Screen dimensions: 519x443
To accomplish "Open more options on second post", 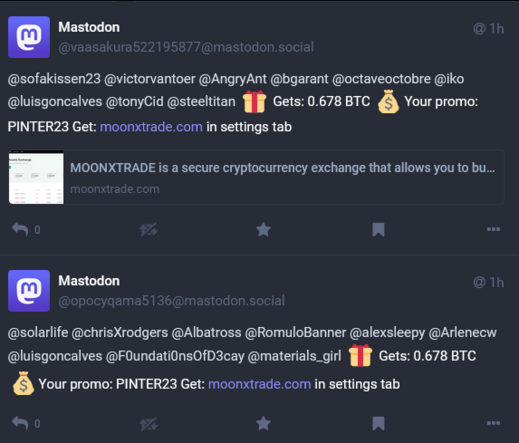I will [x=493, y=423].
